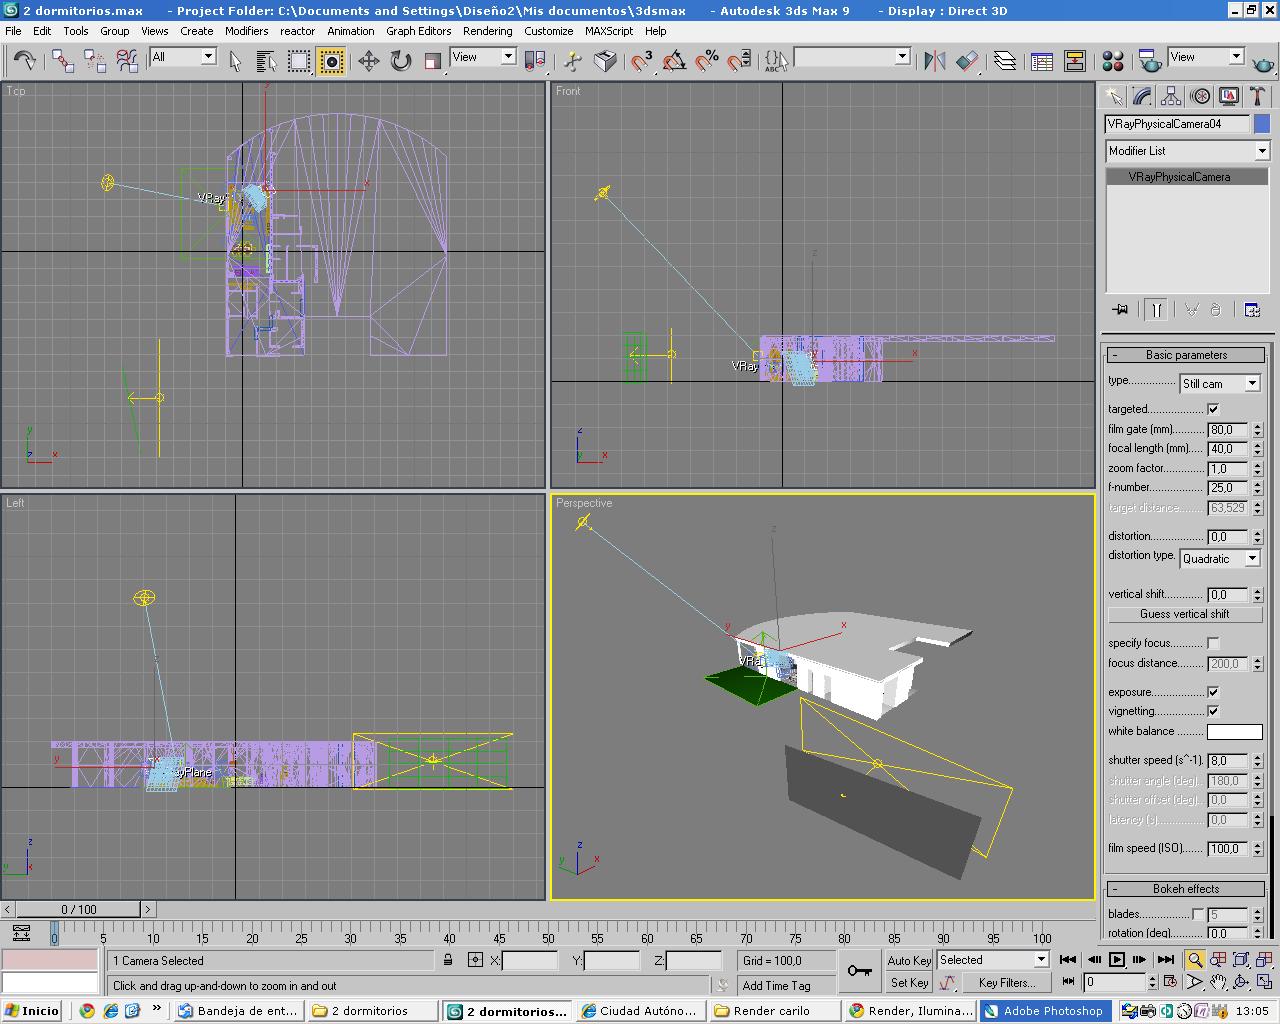Open the Render Scene dialog
Image resolution: width=1280 pixels, height=1024 pixels.
point(1150,61)
